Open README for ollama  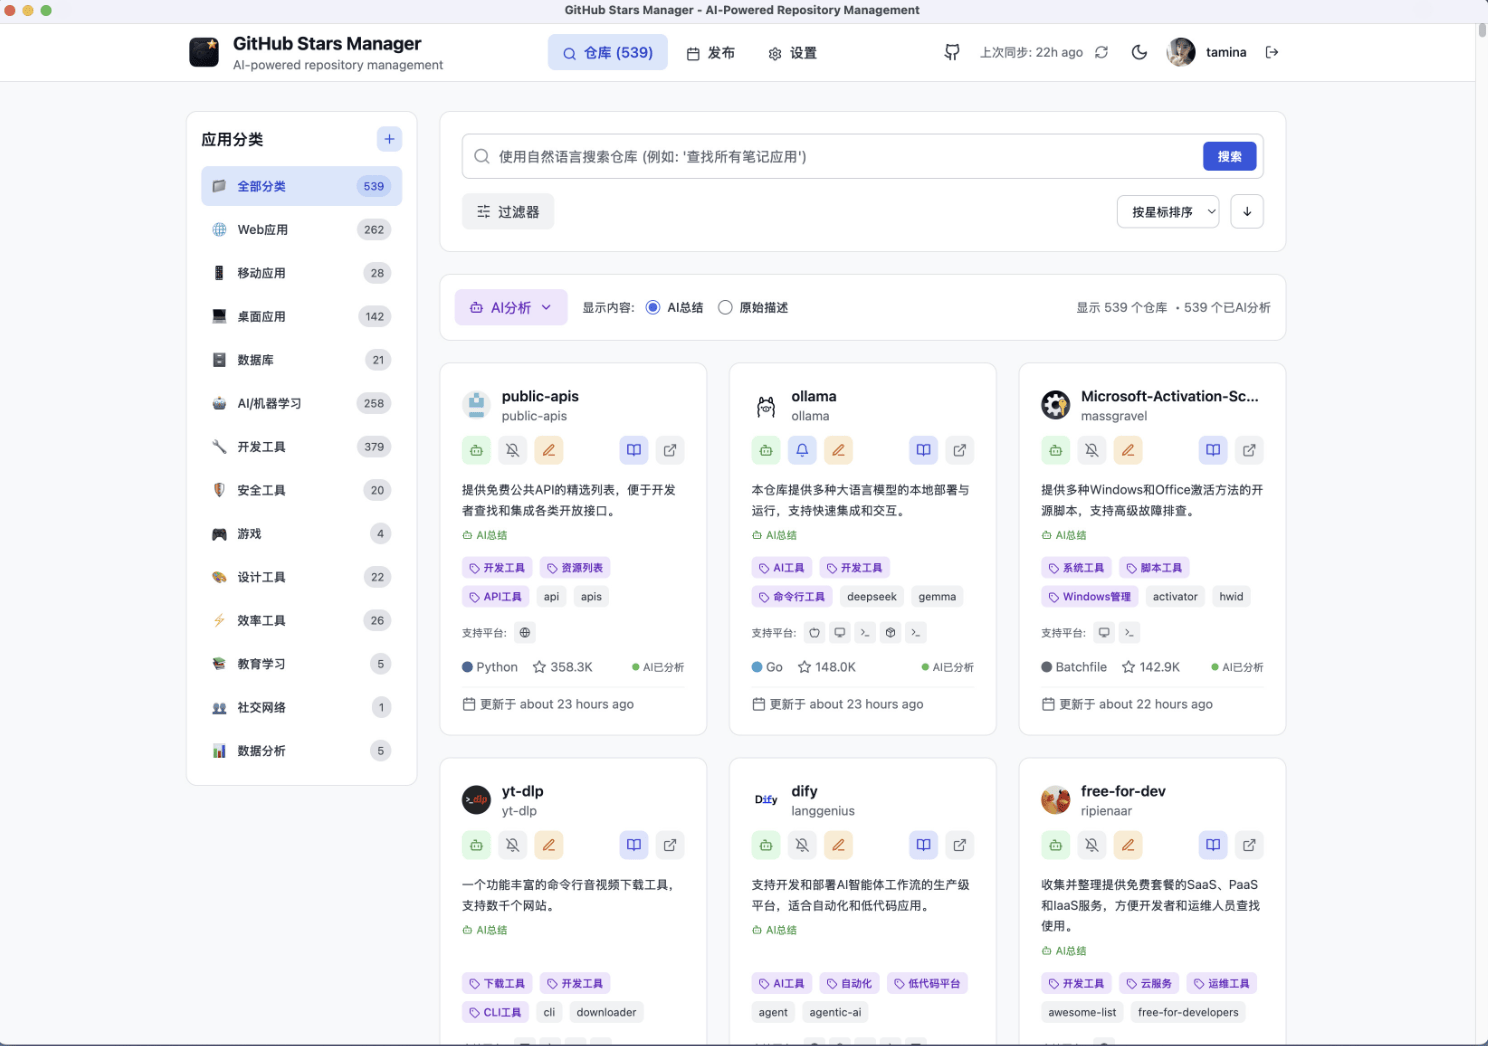923,450
